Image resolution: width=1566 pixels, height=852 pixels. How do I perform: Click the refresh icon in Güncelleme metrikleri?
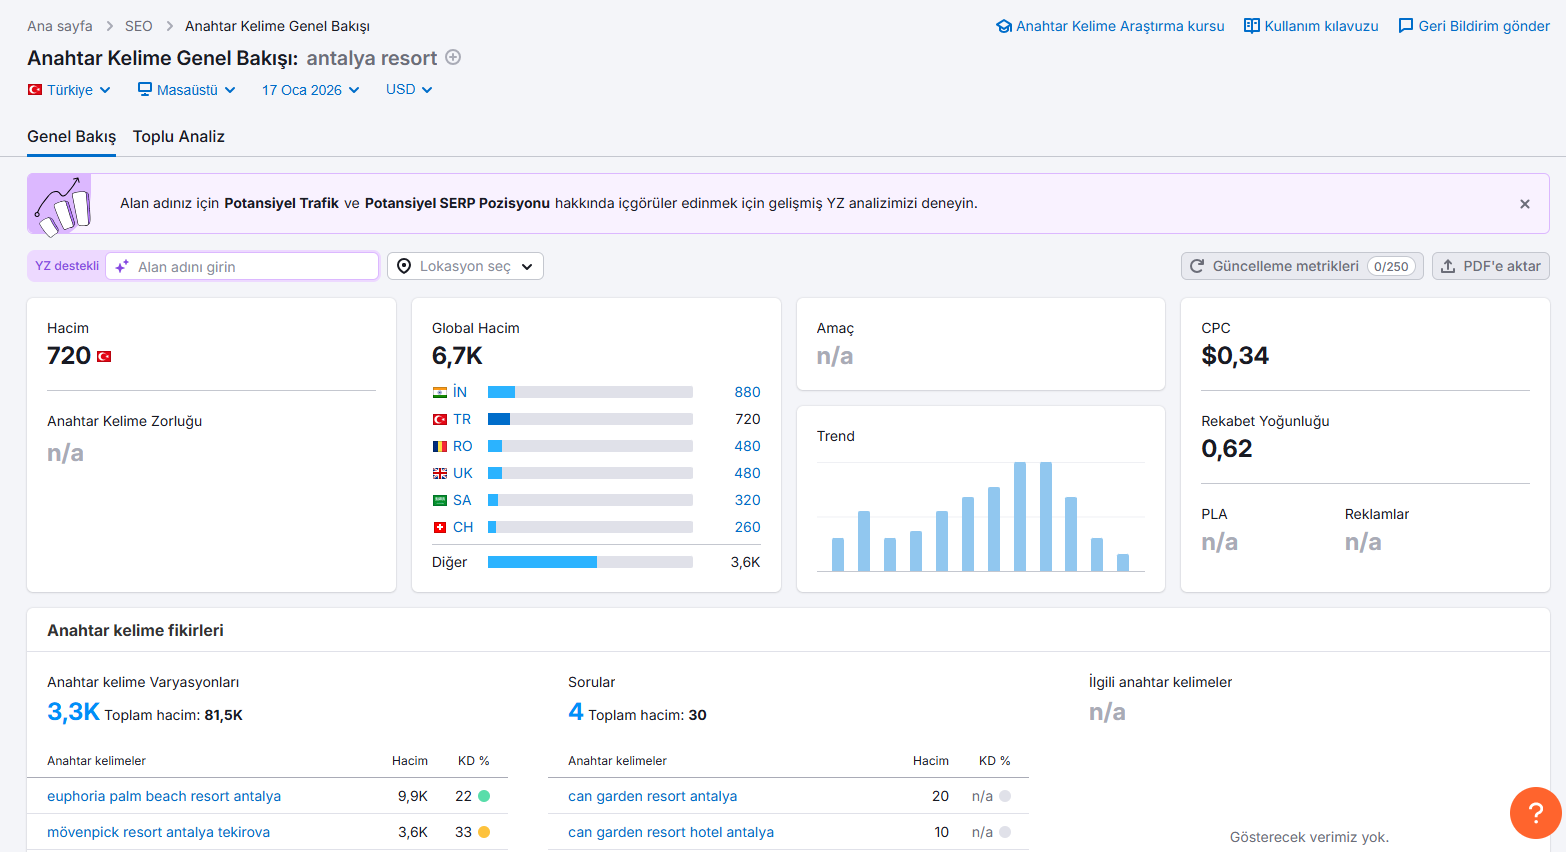coord(1197,266)
